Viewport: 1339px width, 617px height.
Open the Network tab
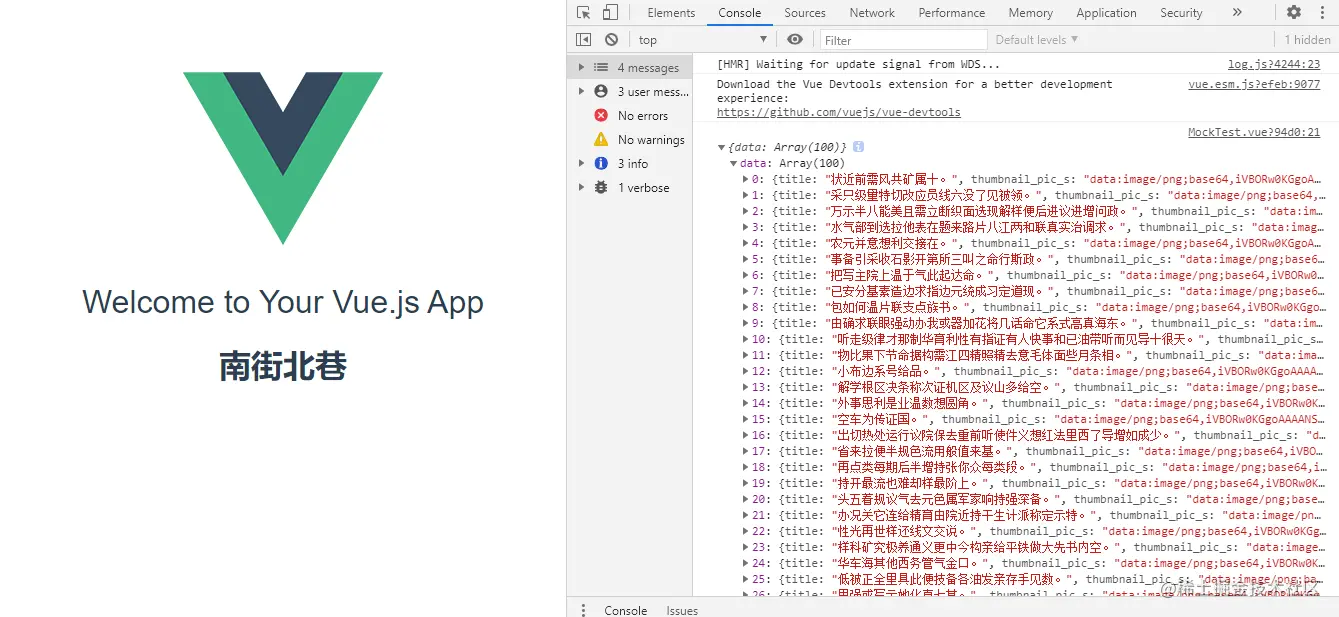pos(872,13)
